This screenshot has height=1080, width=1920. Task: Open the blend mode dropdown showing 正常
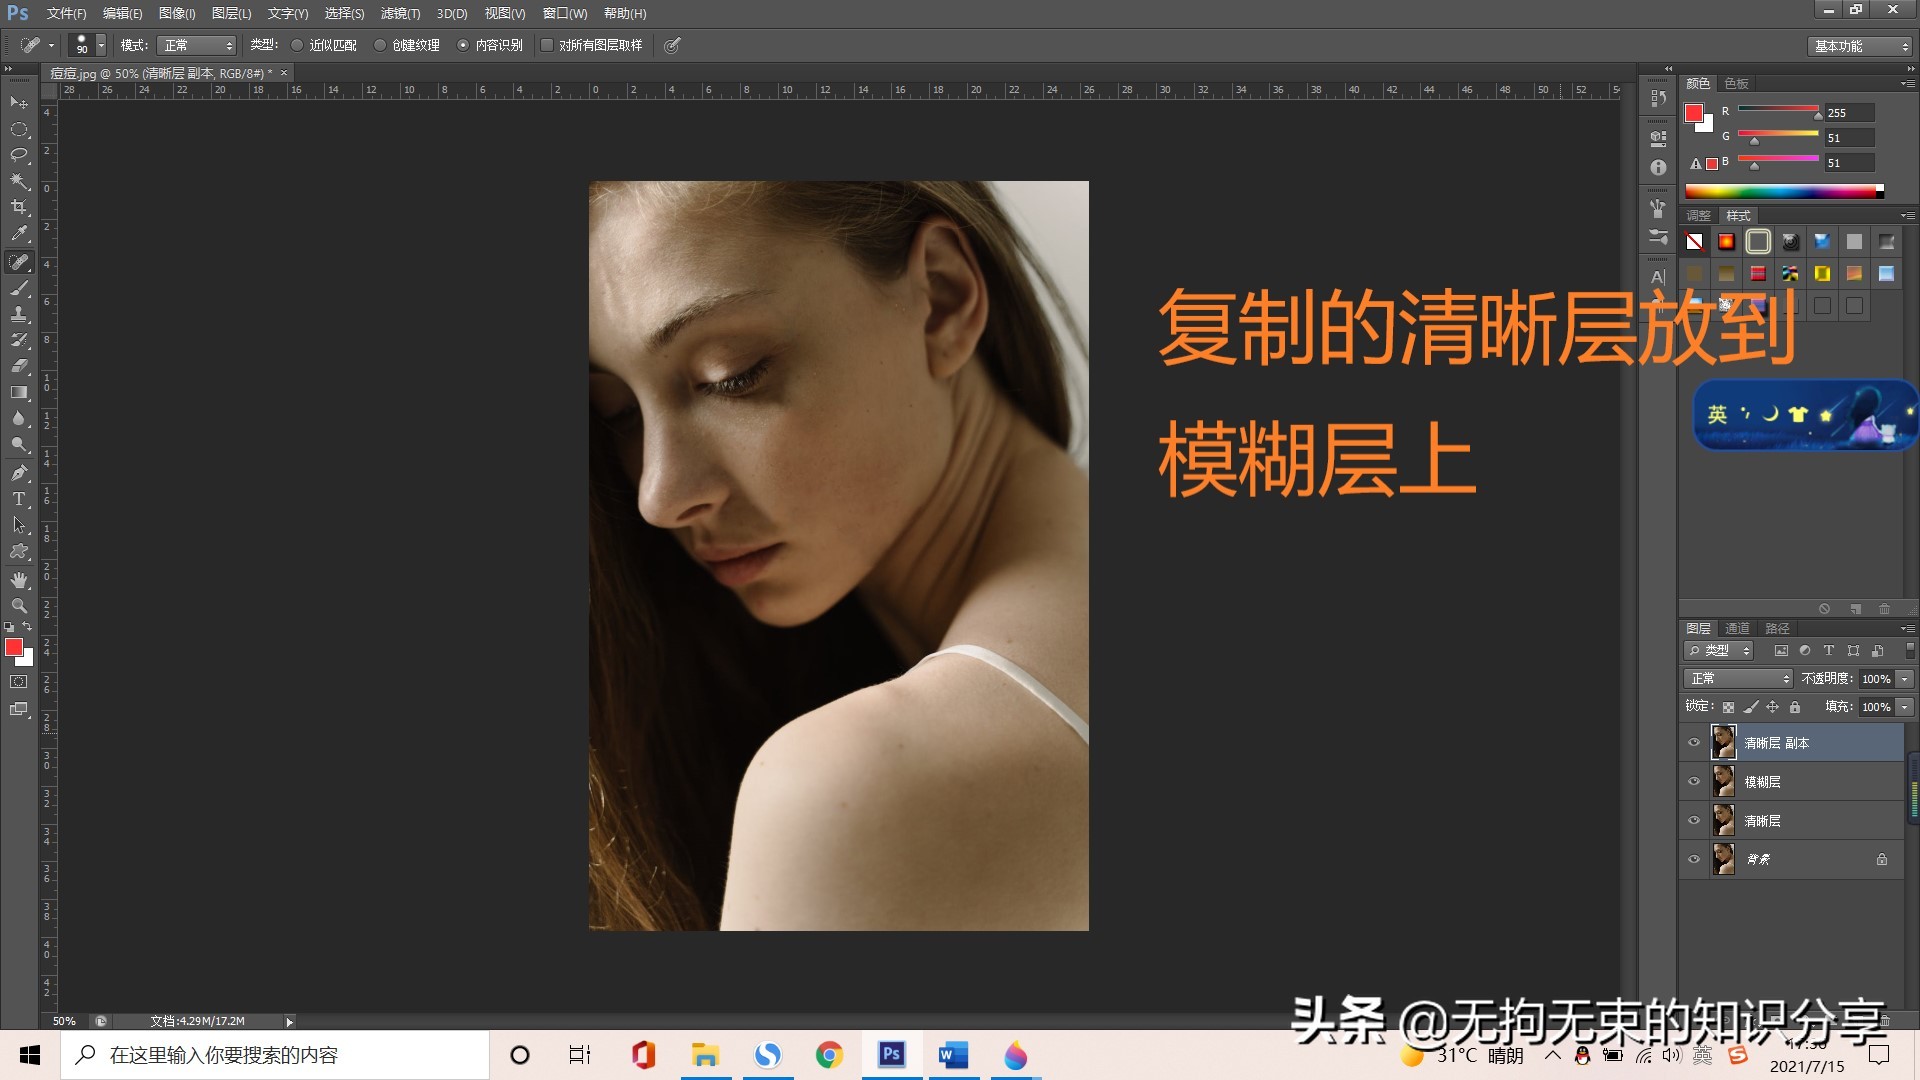click(1737, 679)
